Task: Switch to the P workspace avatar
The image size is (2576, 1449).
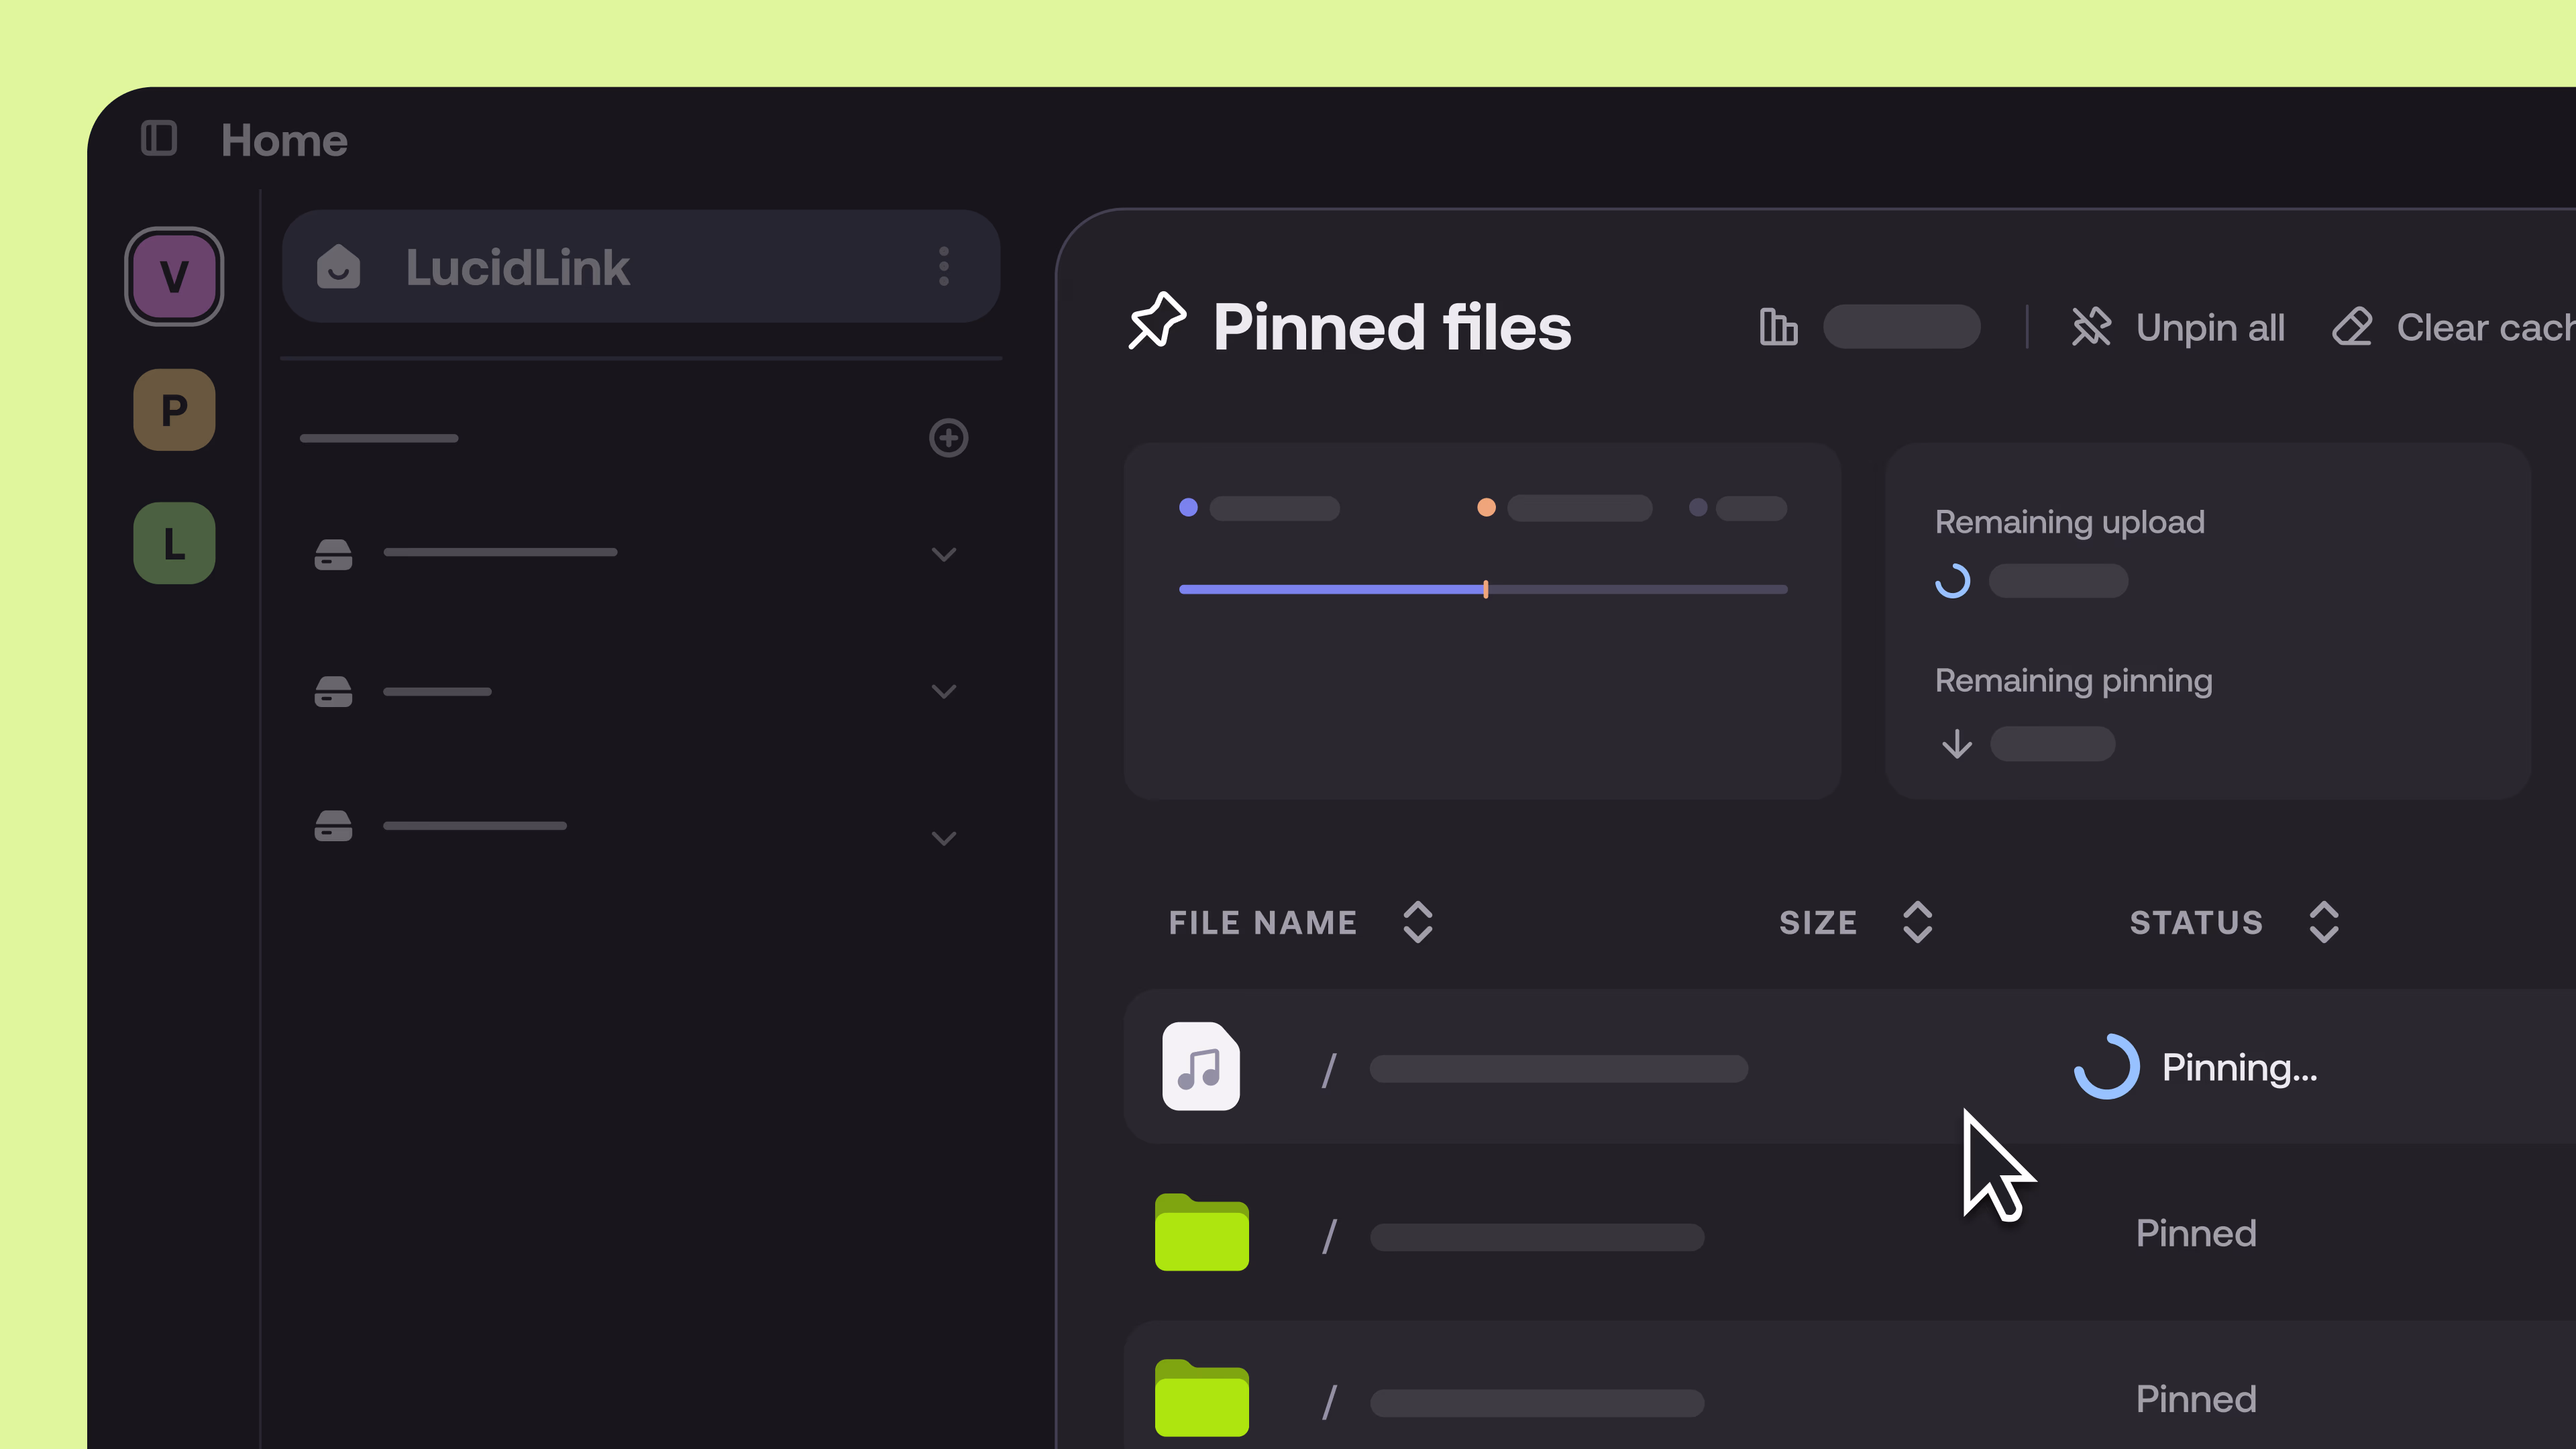Action: tap(174, 410)
